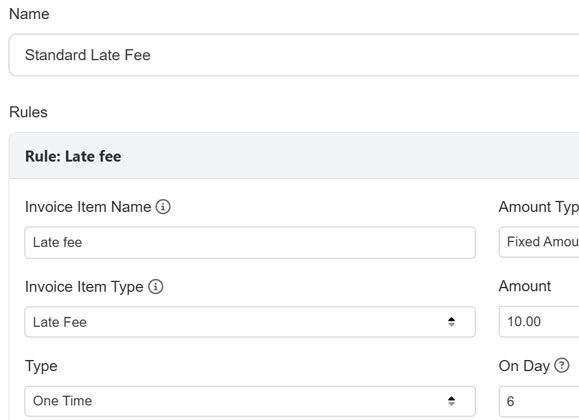The width and height of the screenshot is (579, 420).
Task: Focus the Name field containing Standard Late Fee
Action: coord(294,55)
